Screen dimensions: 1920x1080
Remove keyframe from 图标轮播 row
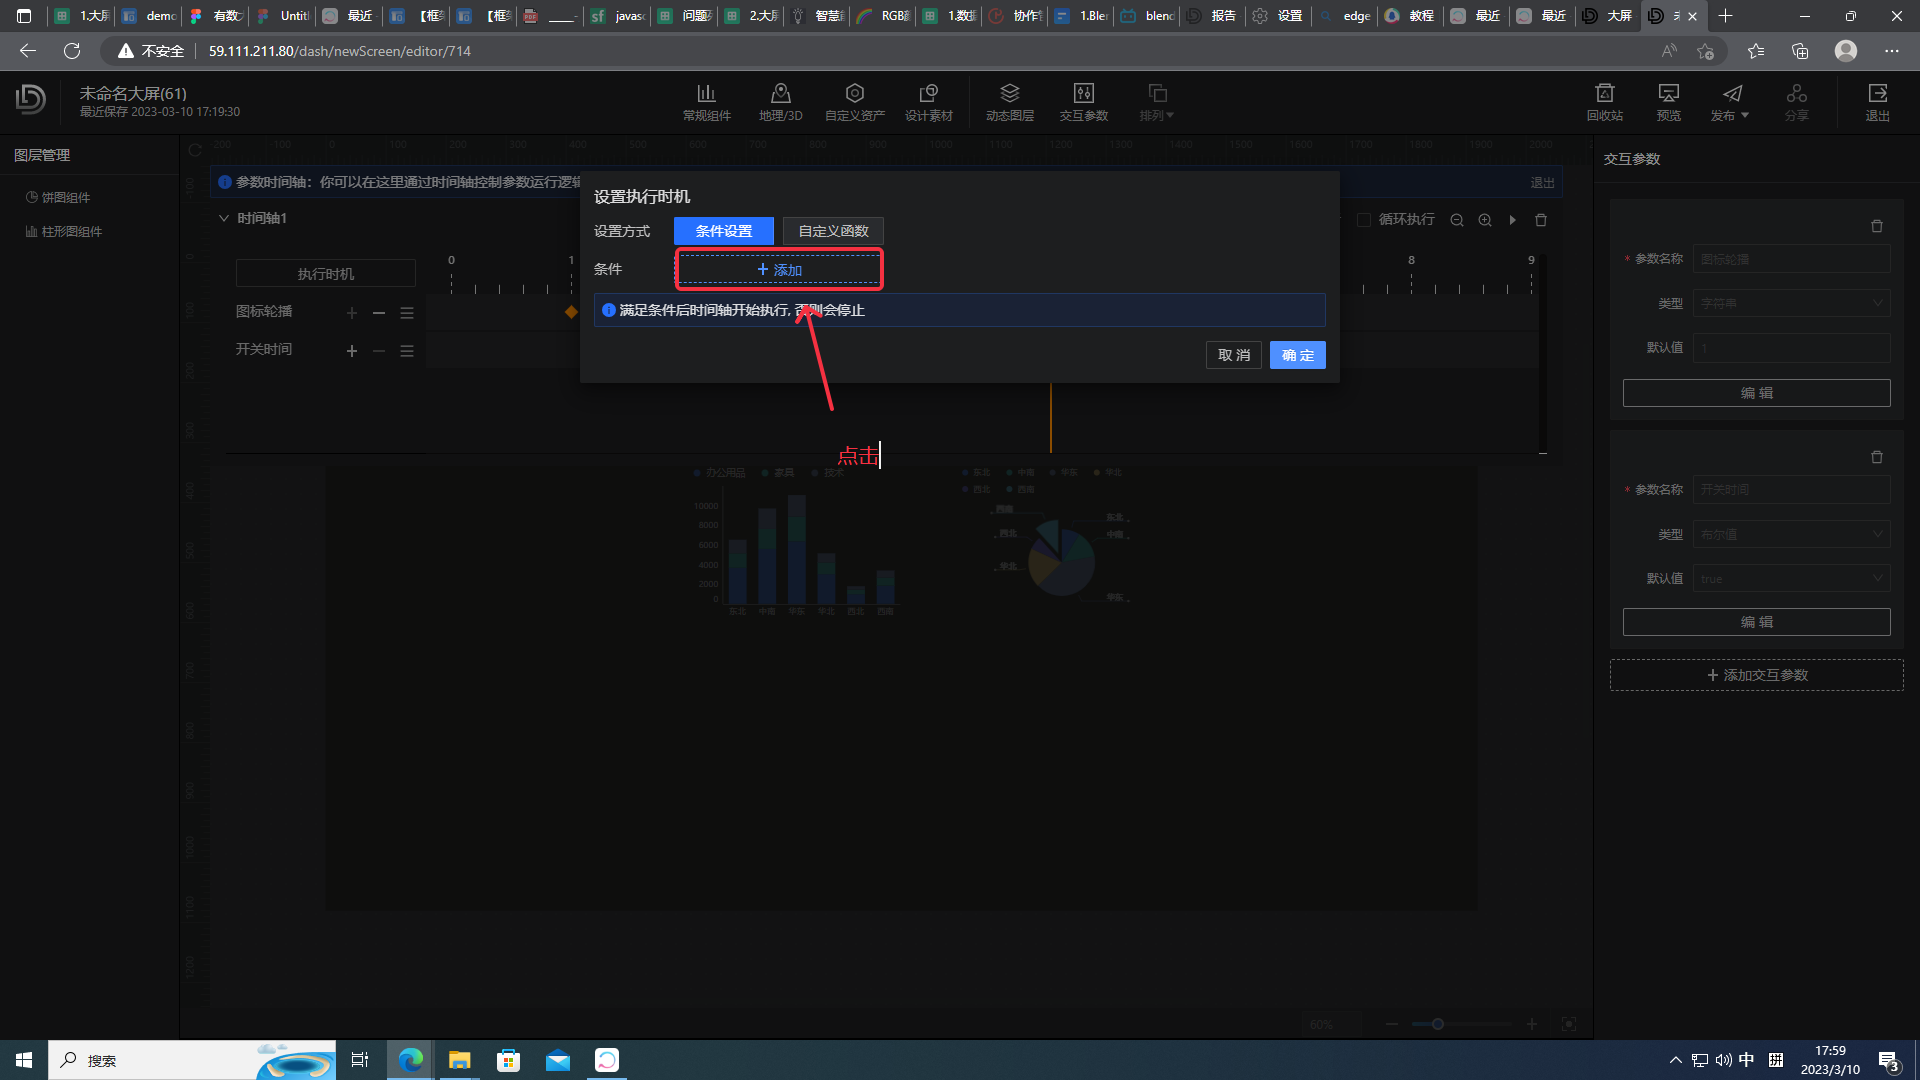click(x=379, y=313)
